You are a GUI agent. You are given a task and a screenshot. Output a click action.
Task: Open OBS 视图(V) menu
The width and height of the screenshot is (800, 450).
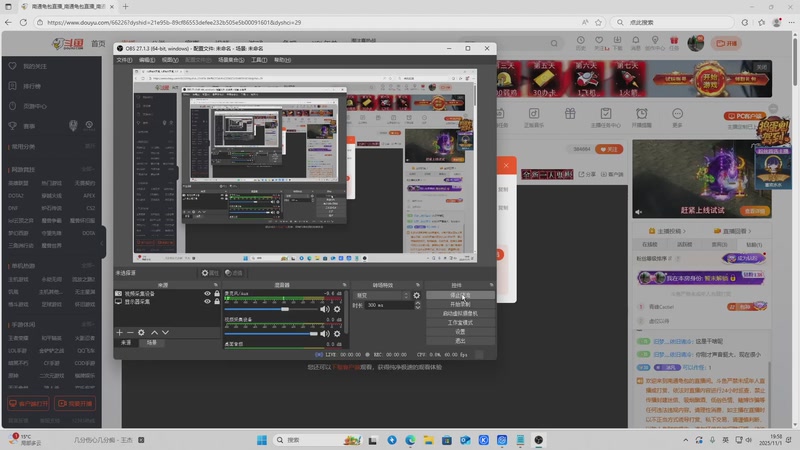(x=170, y=60)
